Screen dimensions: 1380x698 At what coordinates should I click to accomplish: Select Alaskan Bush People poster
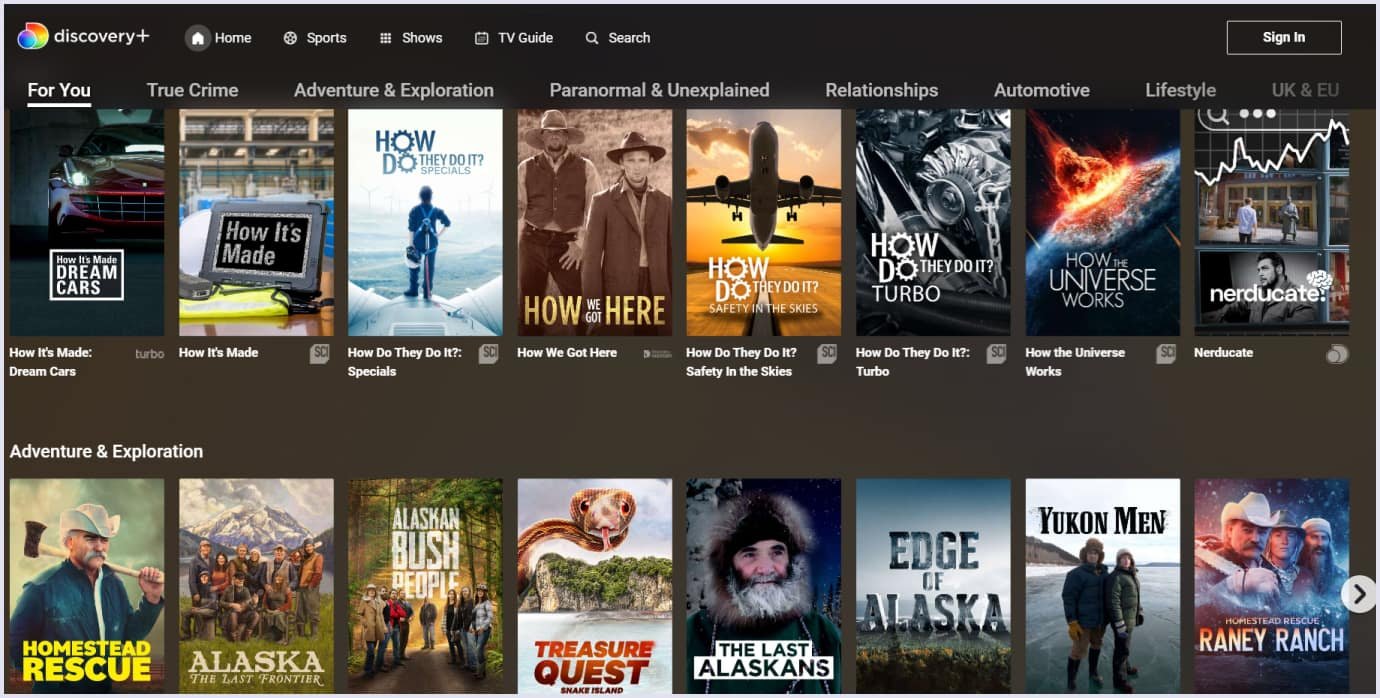click(x=425, y=586)
